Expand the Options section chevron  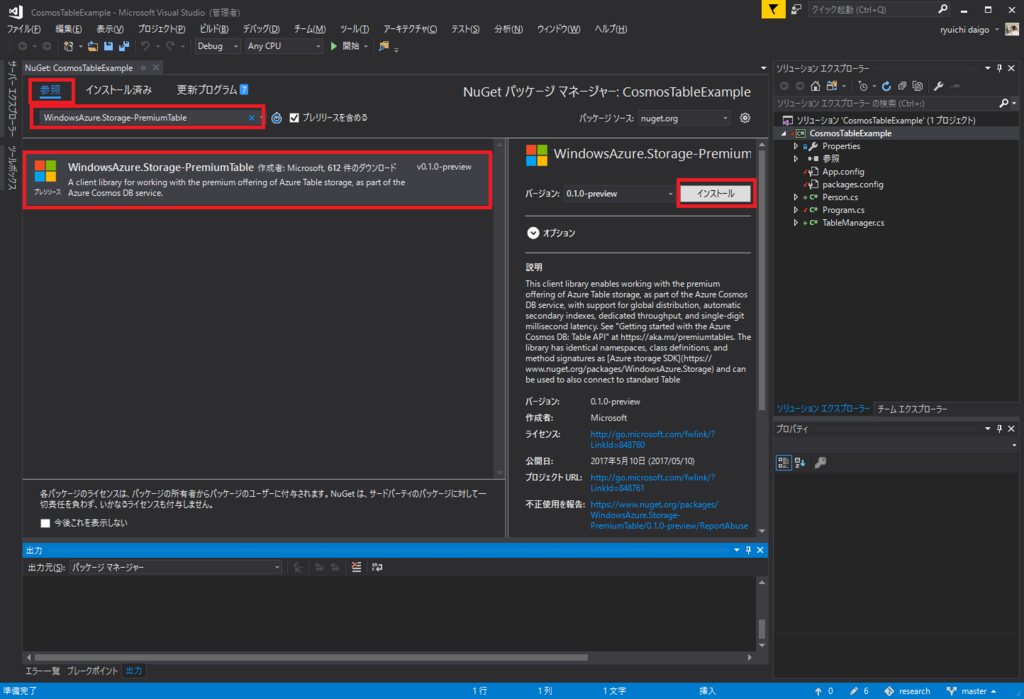pyautogui.click(x=533, y=233)
